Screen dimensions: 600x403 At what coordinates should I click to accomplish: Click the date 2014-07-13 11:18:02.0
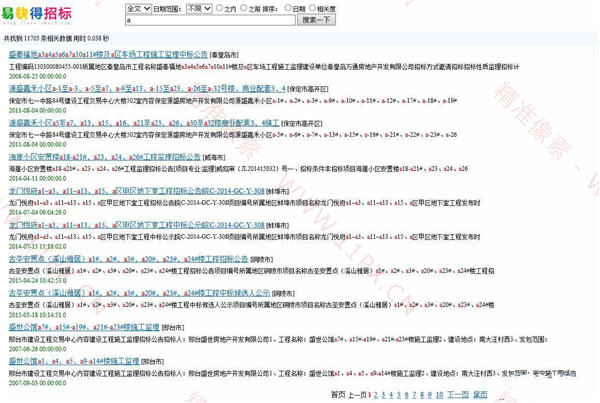point(38,246)
